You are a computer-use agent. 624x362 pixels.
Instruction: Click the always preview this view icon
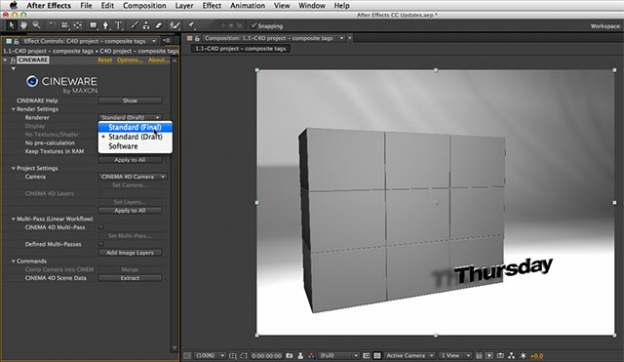187,356
